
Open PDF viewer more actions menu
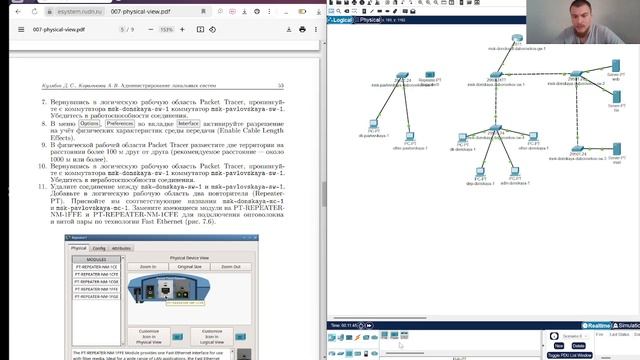tap(316, 29)
